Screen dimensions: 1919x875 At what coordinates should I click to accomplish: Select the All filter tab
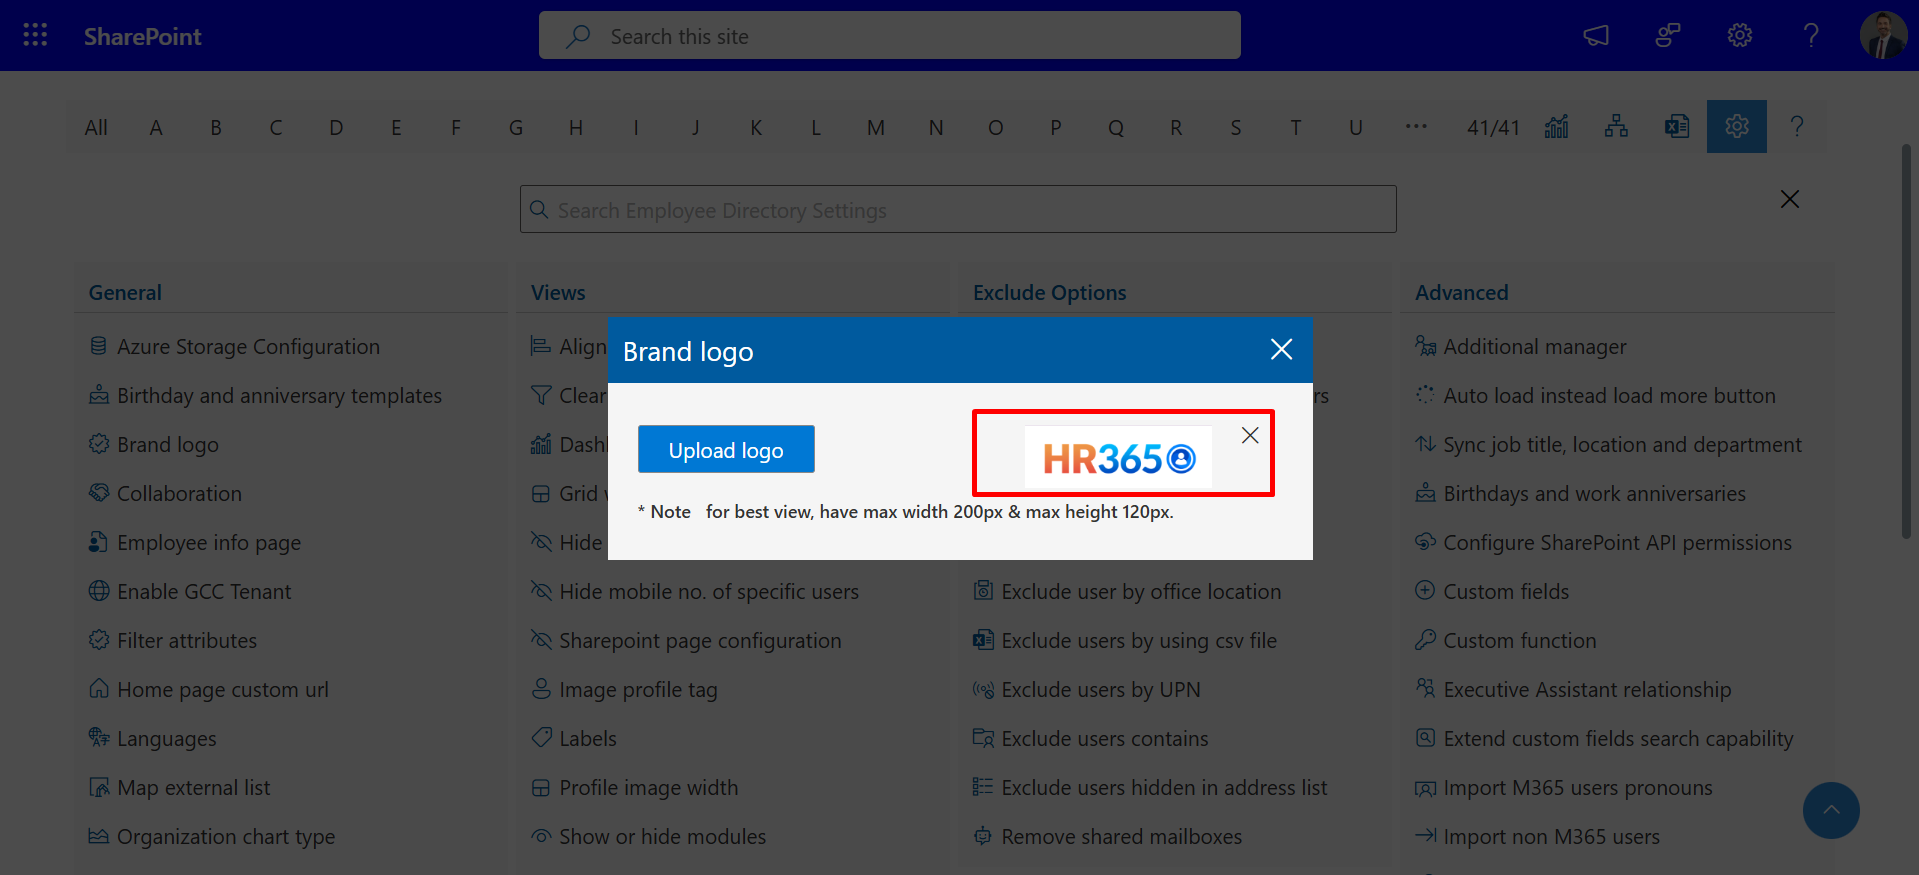(x=96, y=128)
